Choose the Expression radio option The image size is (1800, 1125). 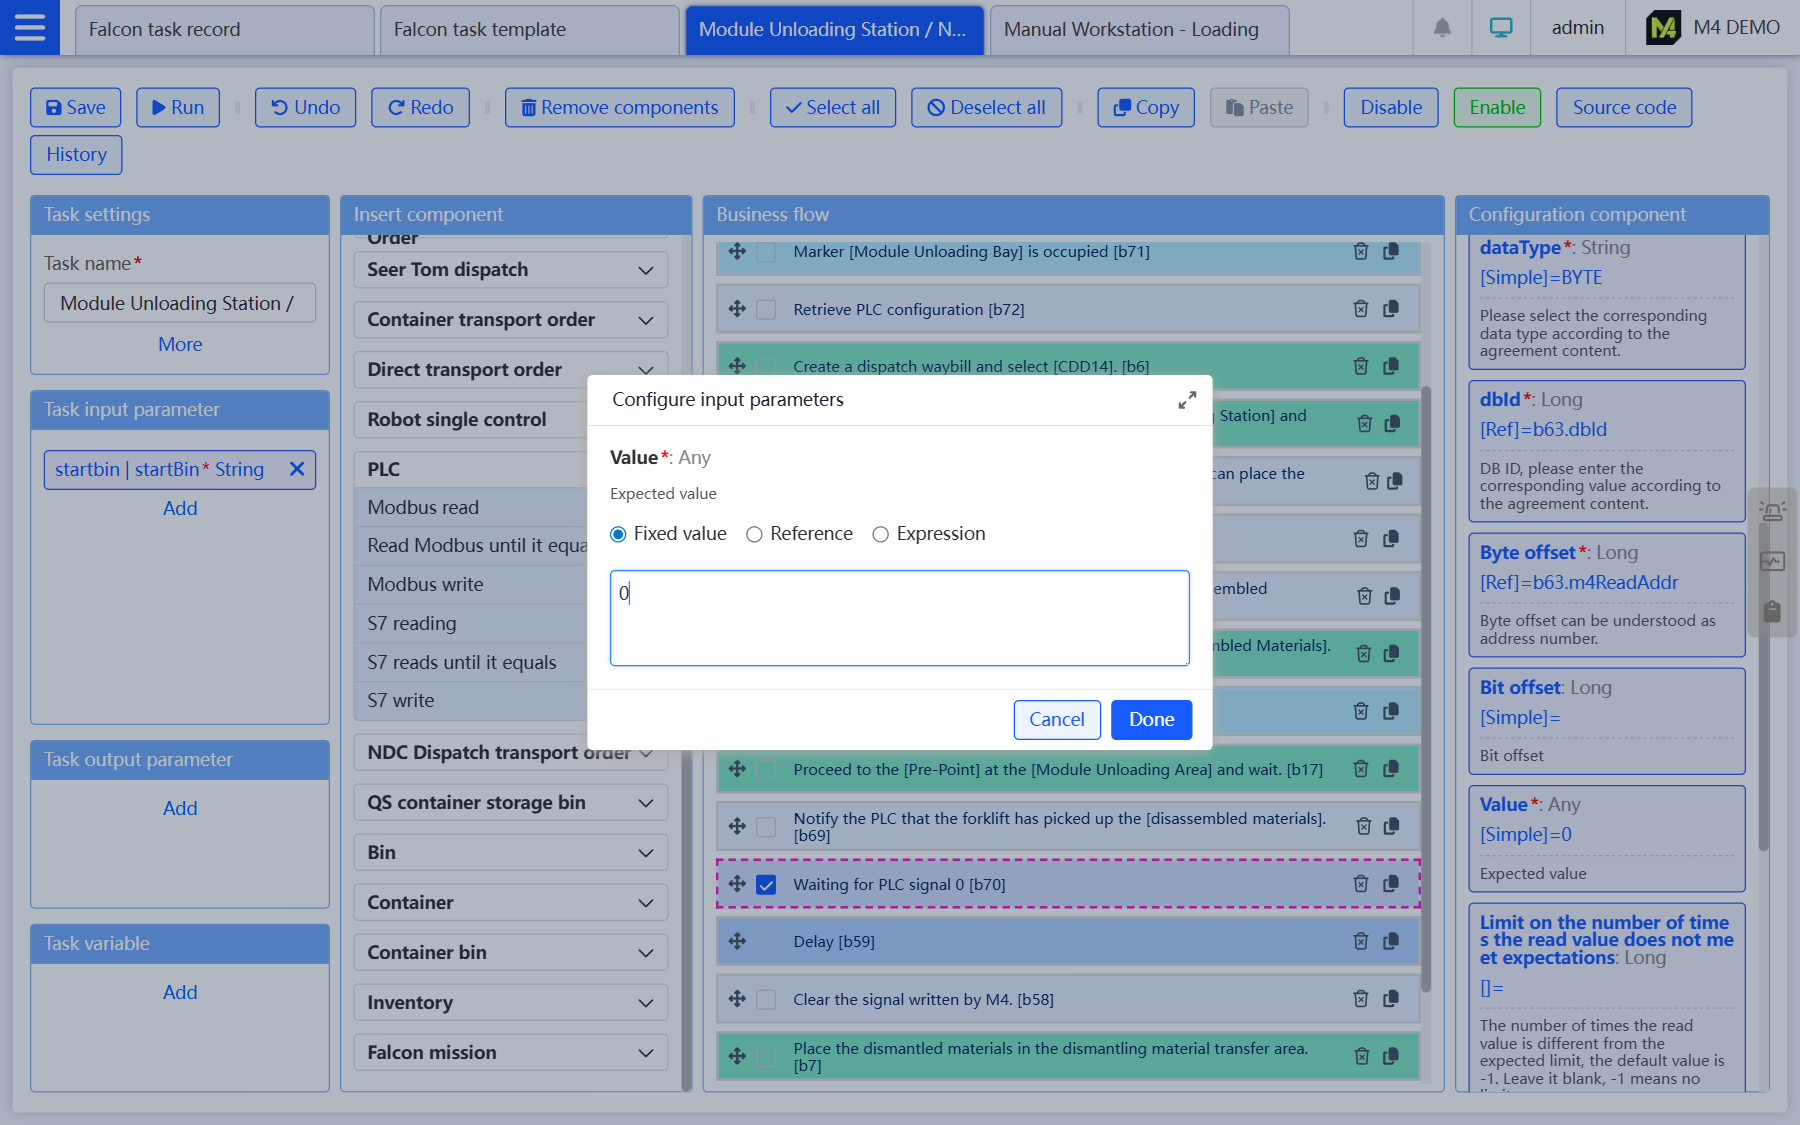coord(880,534)
